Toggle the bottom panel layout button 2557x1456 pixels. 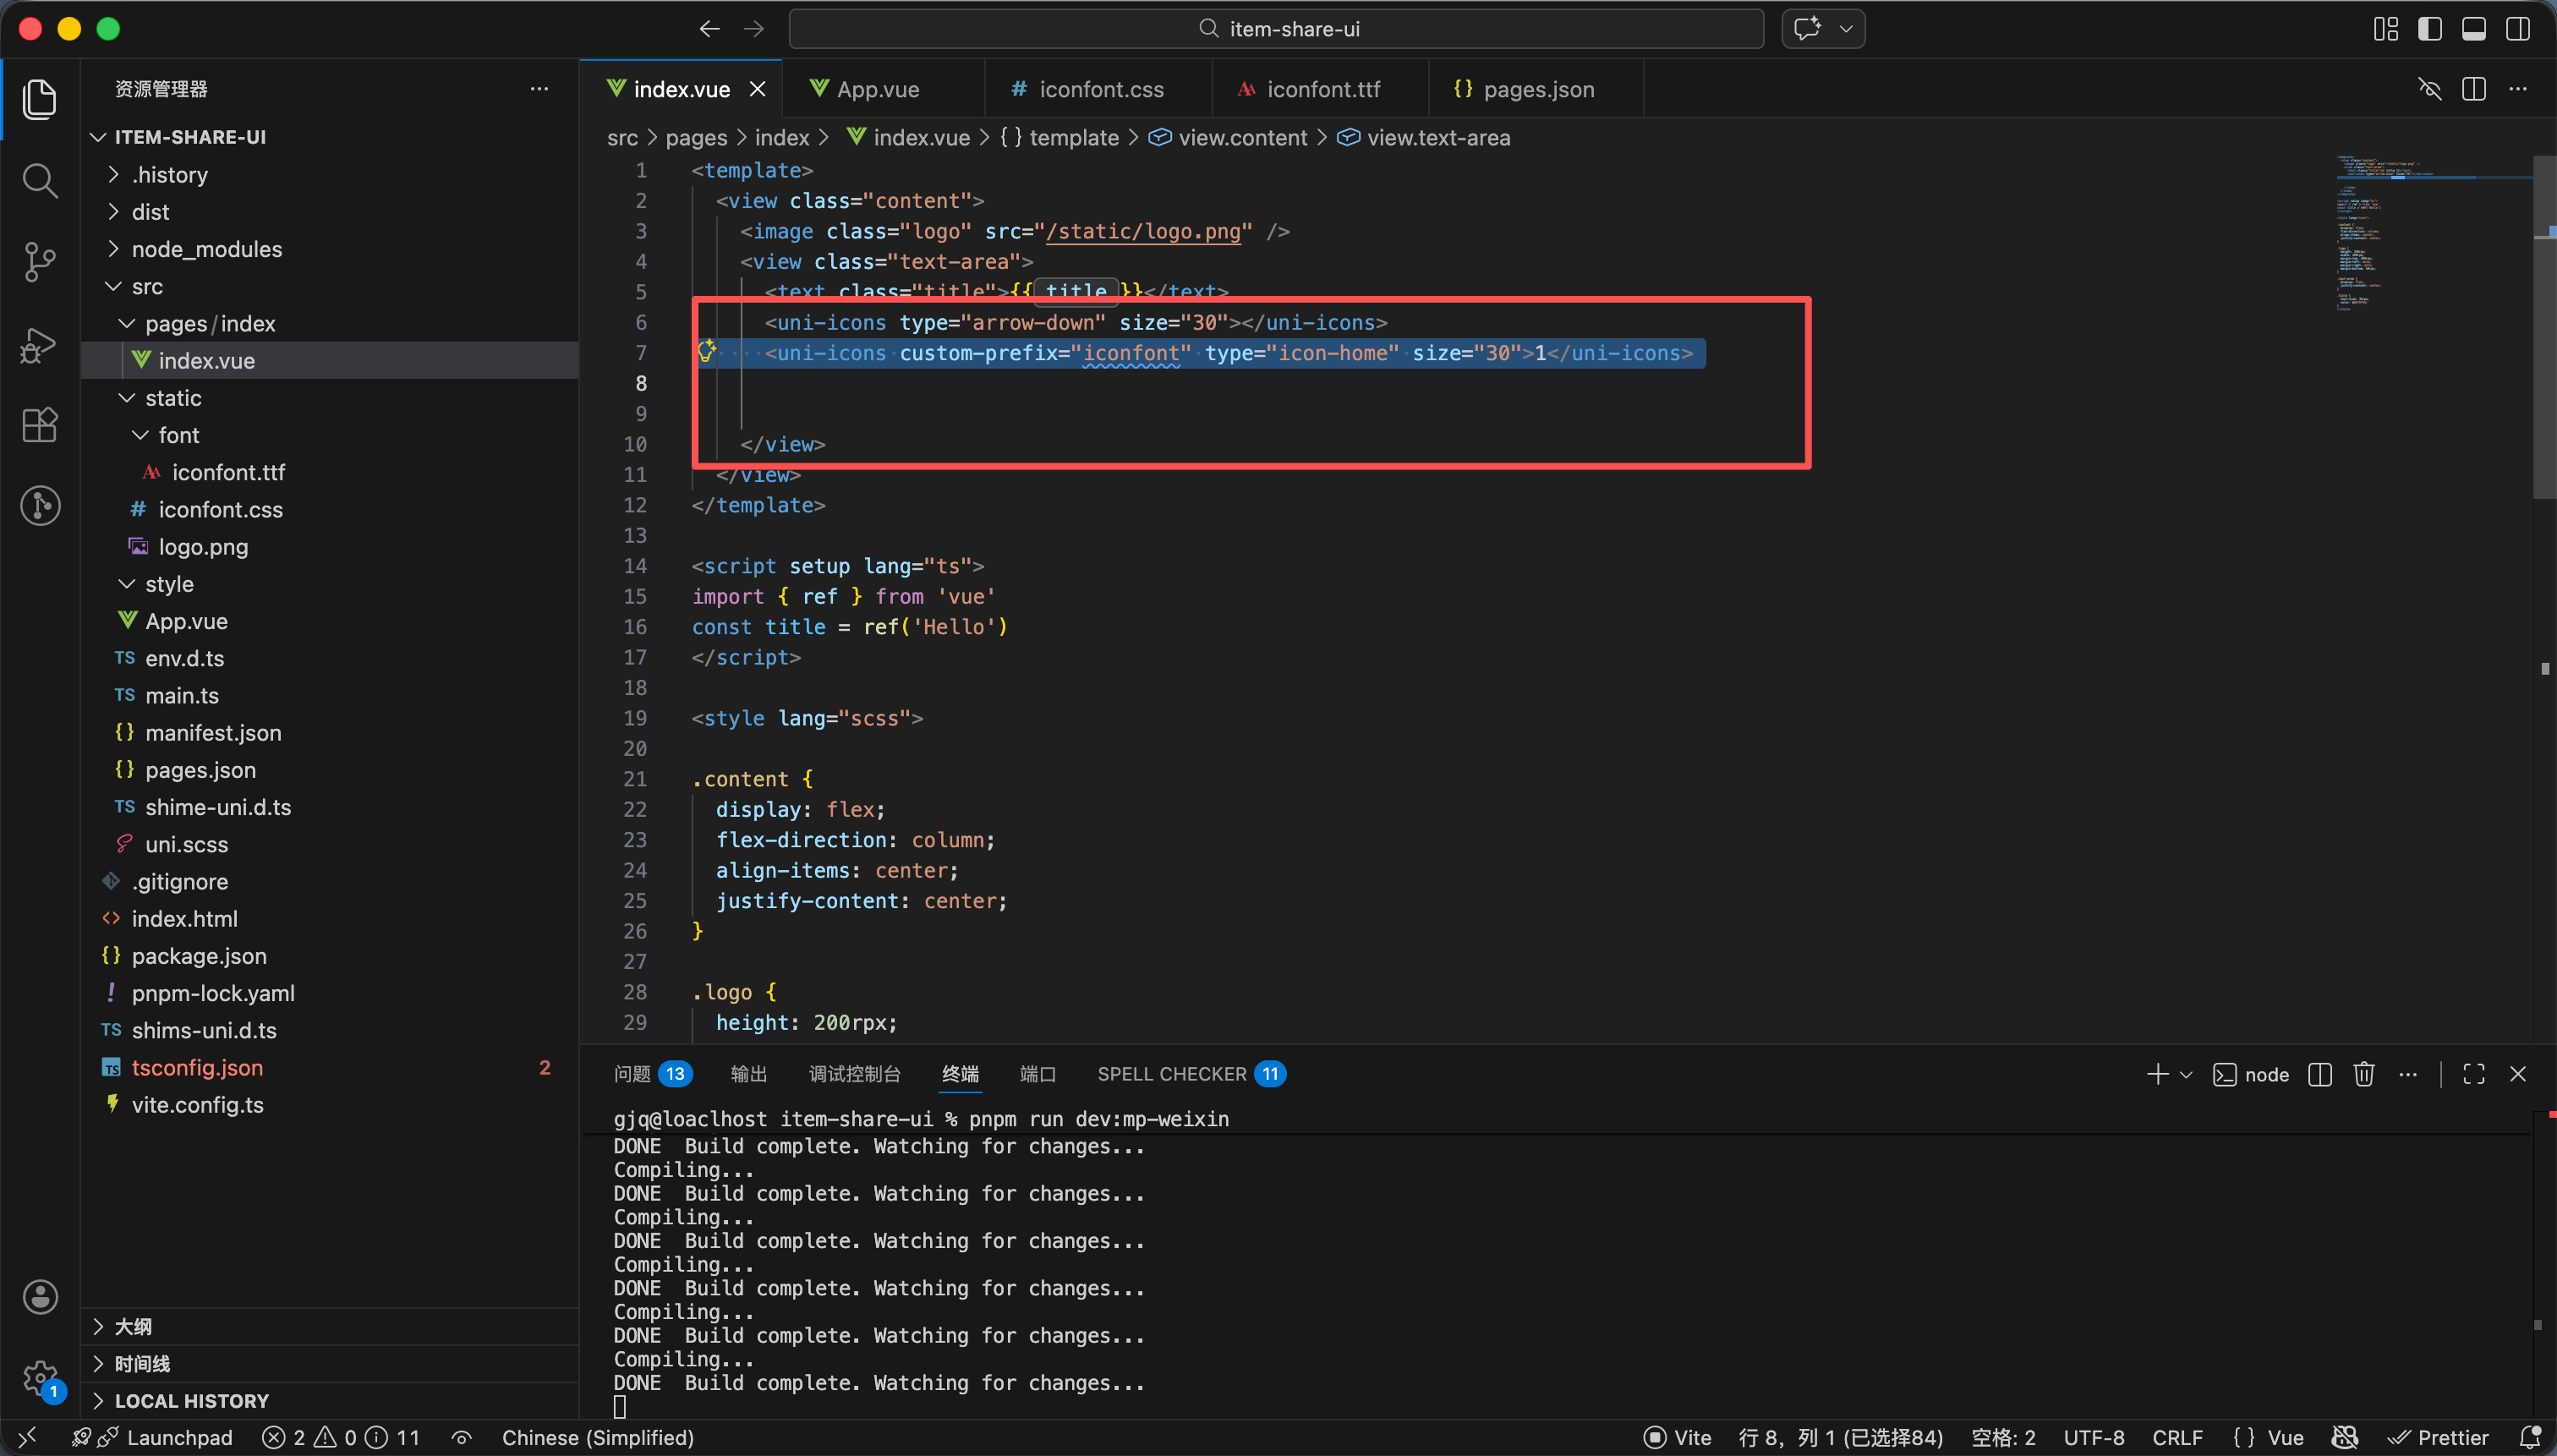point(2473,29)
